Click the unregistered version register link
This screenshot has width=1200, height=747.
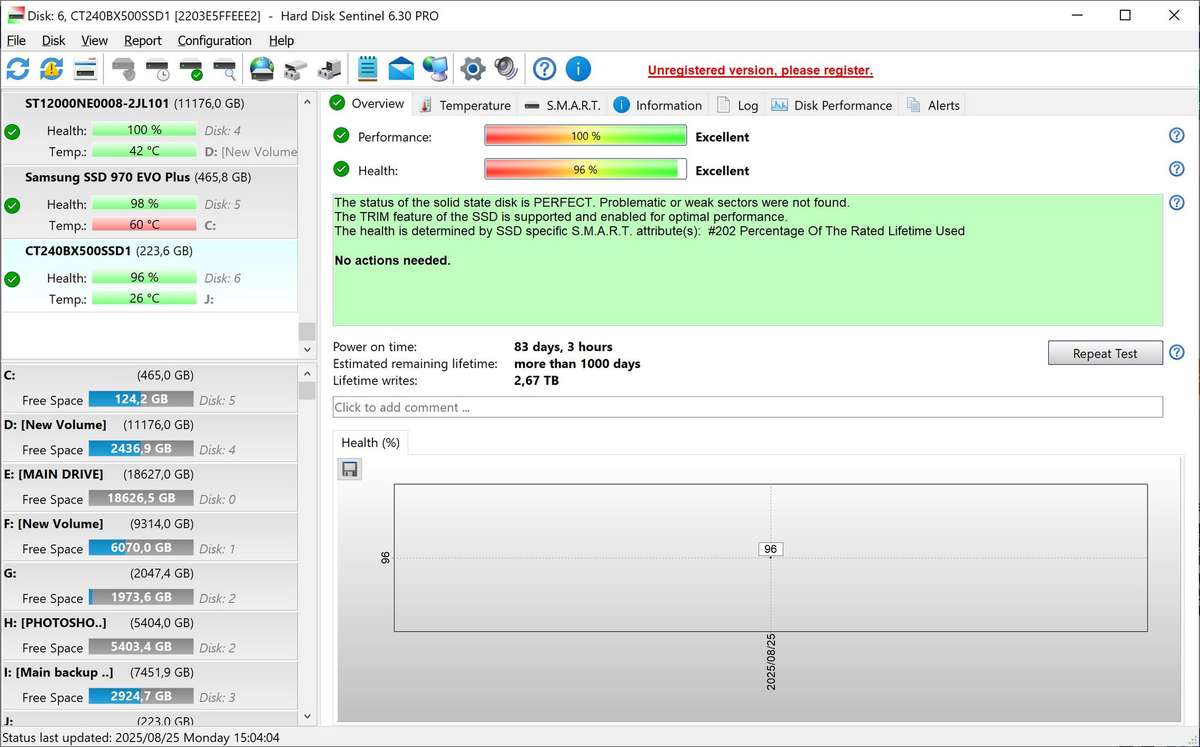(x=760, y=71)
